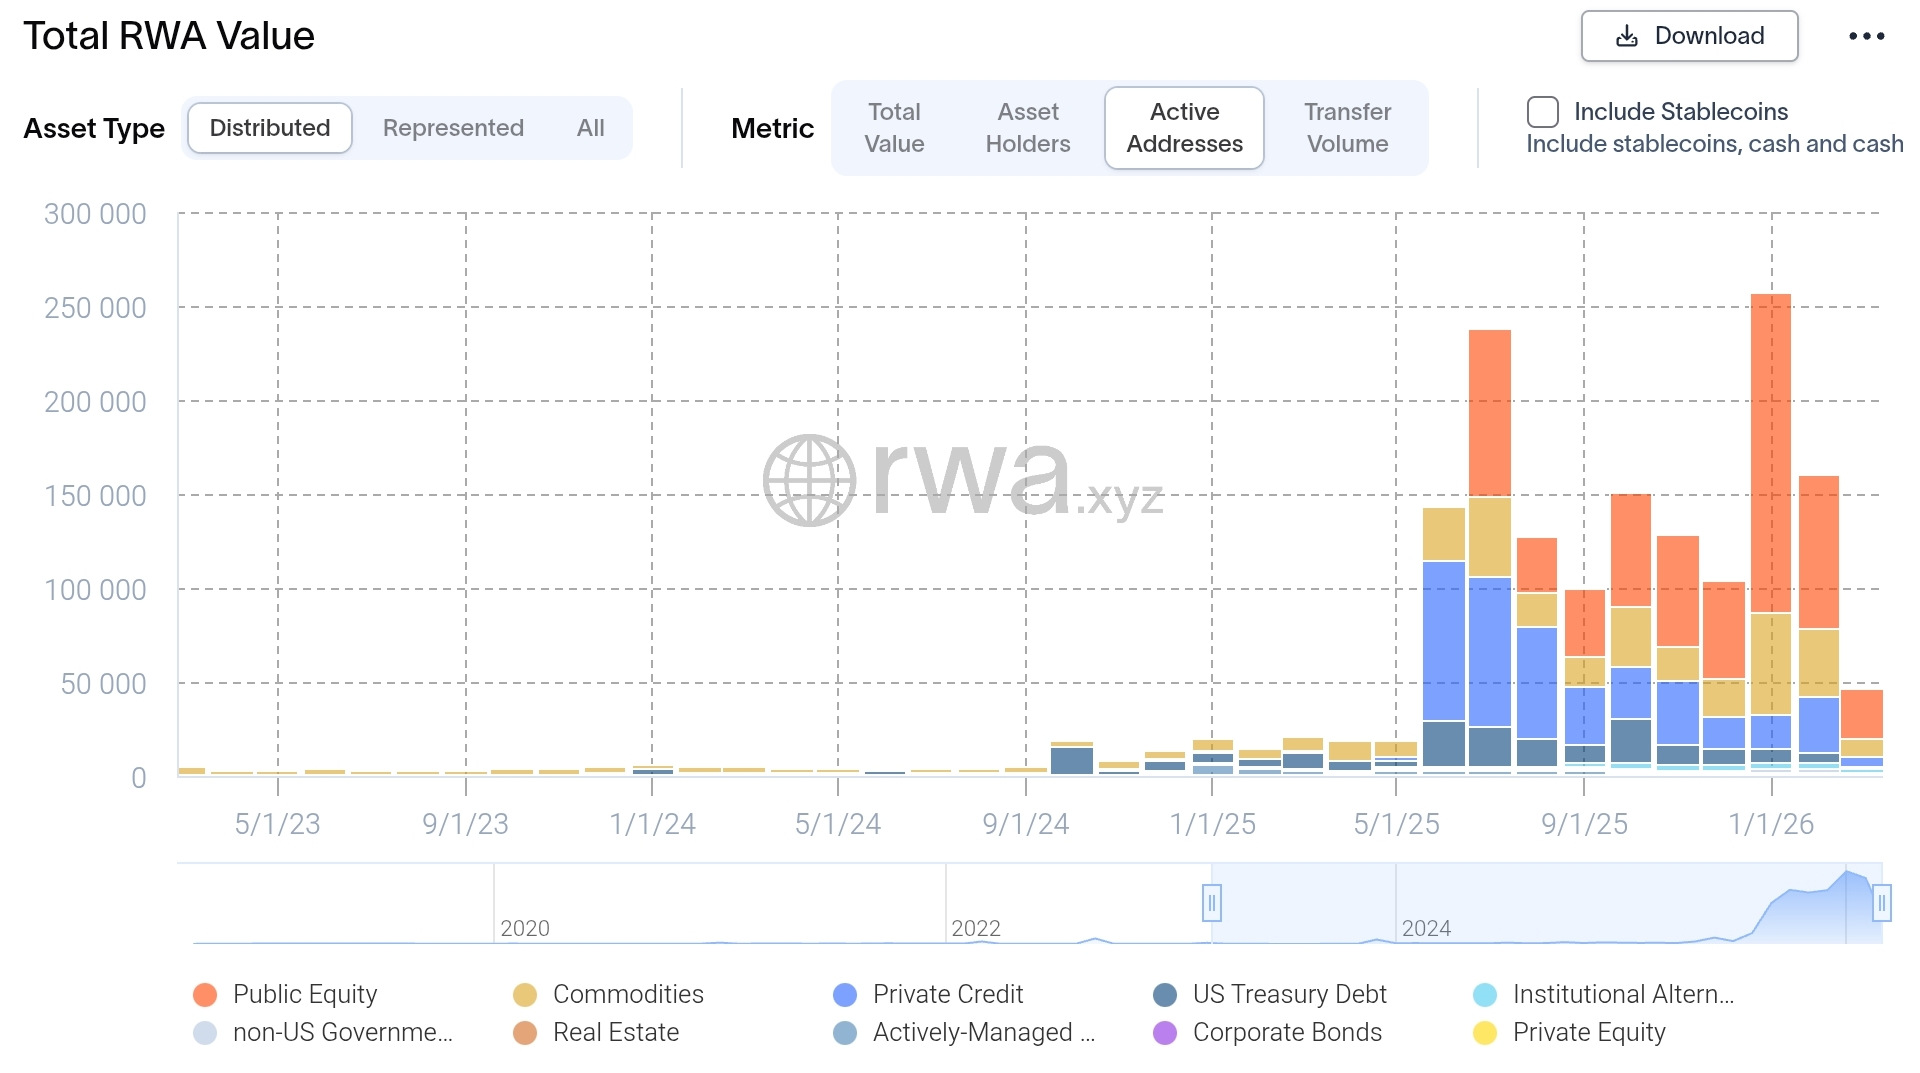Screen dimensions: 1920x1073
Task: Select All asset types option
Action: point(590,128)
